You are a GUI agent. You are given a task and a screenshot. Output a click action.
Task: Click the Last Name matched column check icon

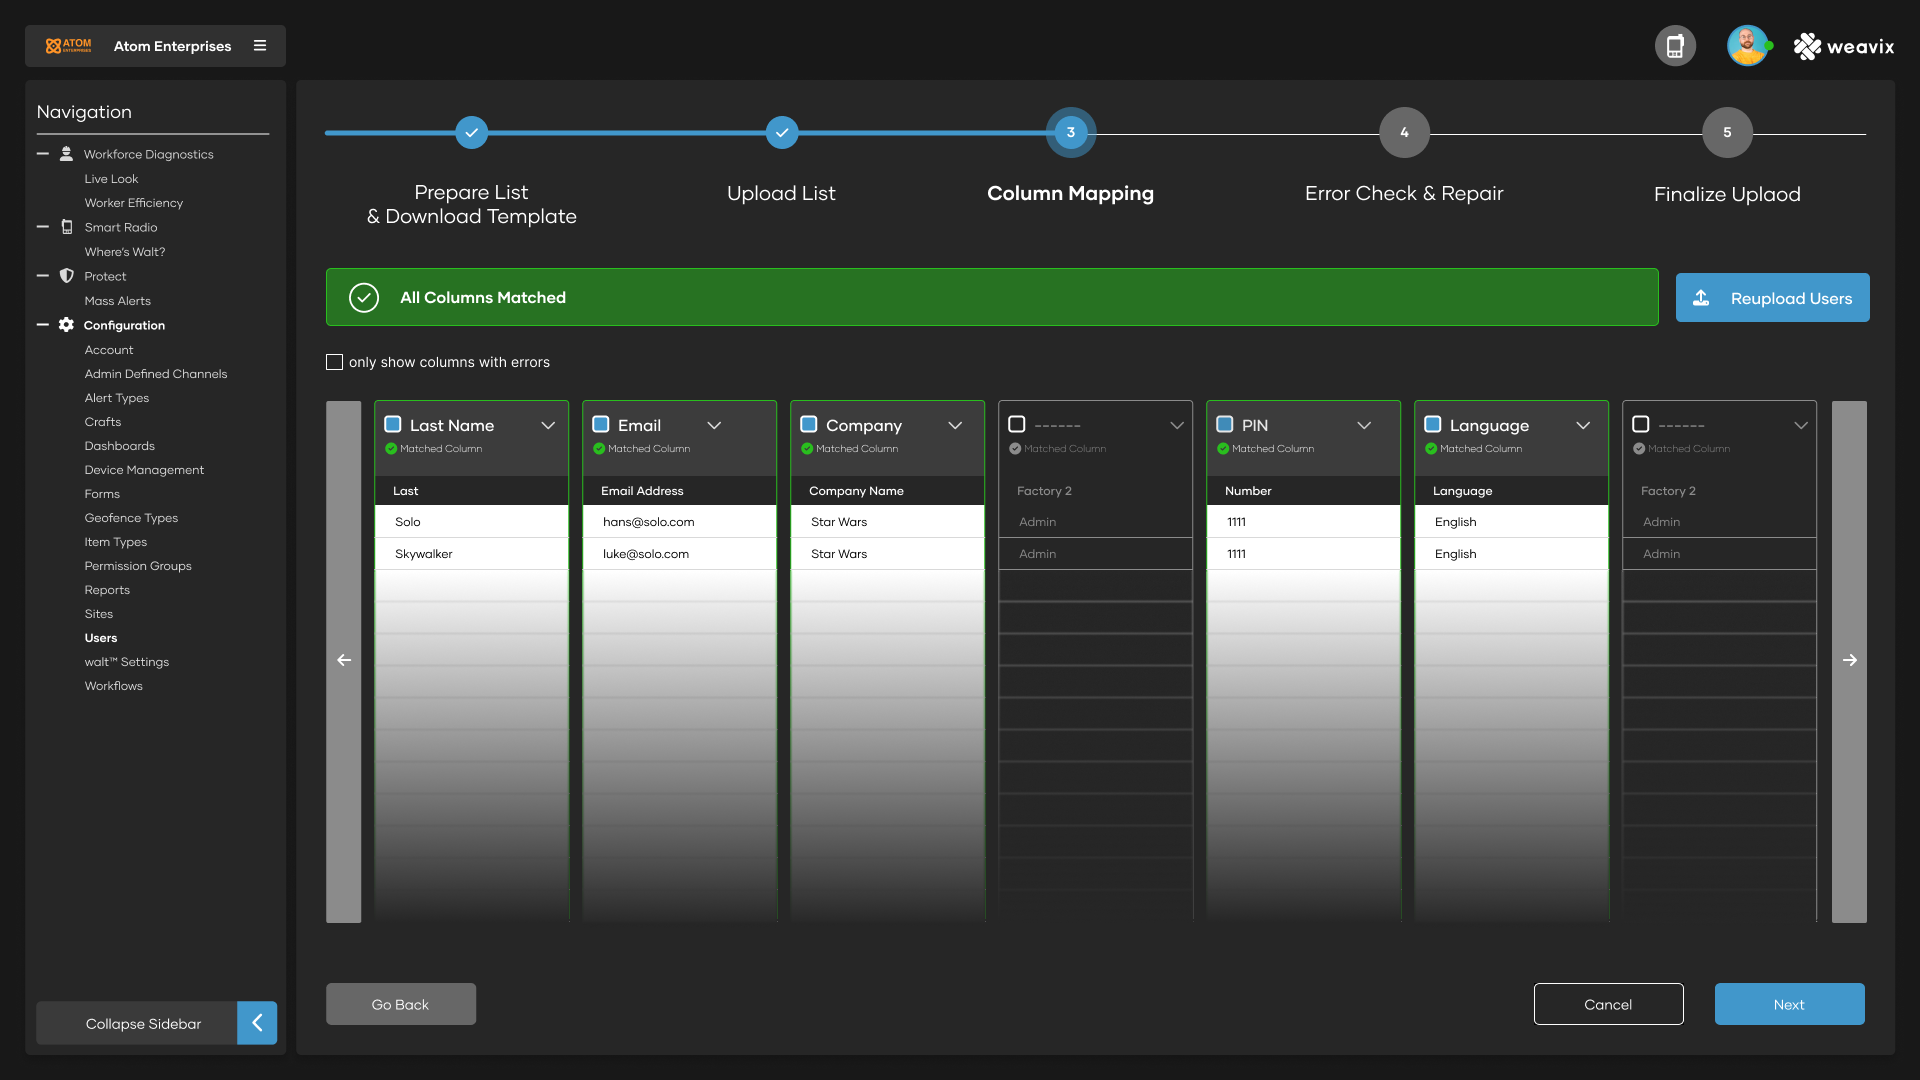(x=391, y=449)
